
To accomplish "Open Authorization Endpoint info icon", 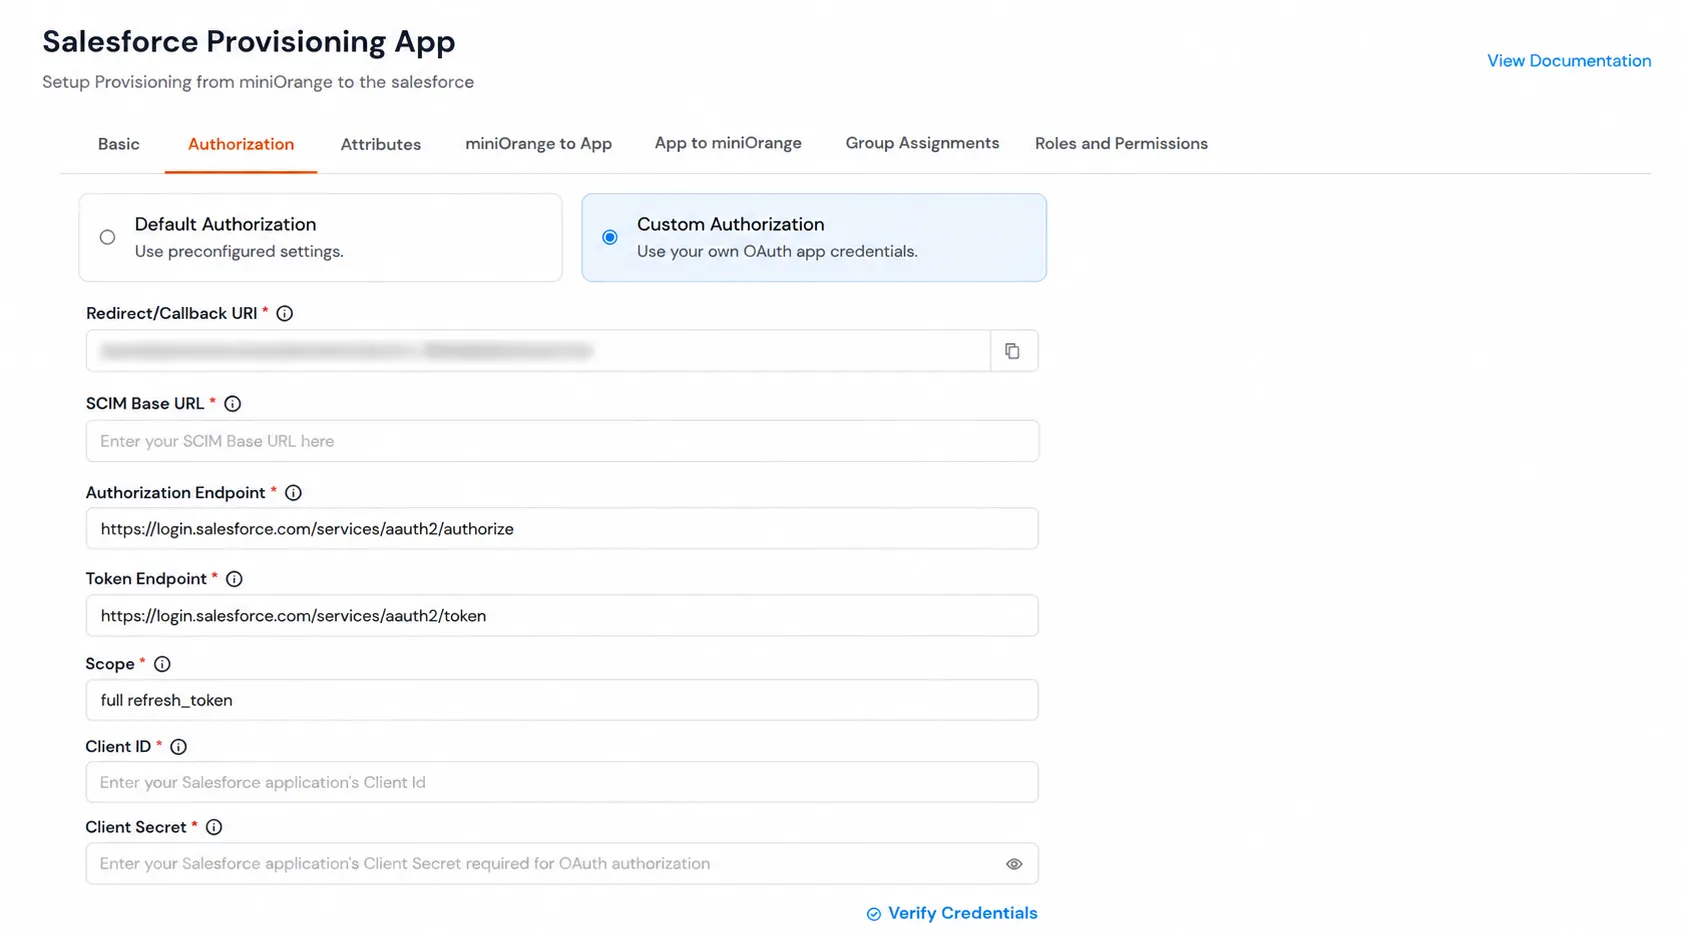I will tap(293, 493).
